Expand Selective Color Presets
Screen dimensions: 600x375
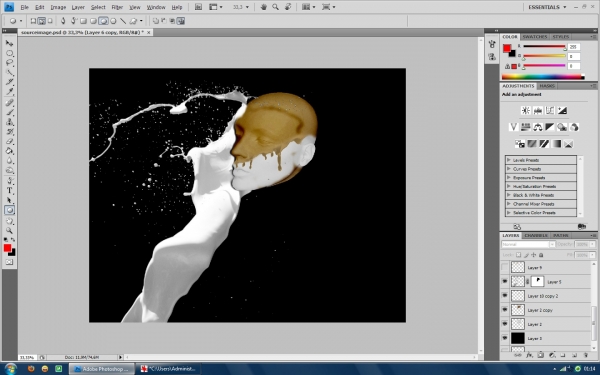point(509,212)
